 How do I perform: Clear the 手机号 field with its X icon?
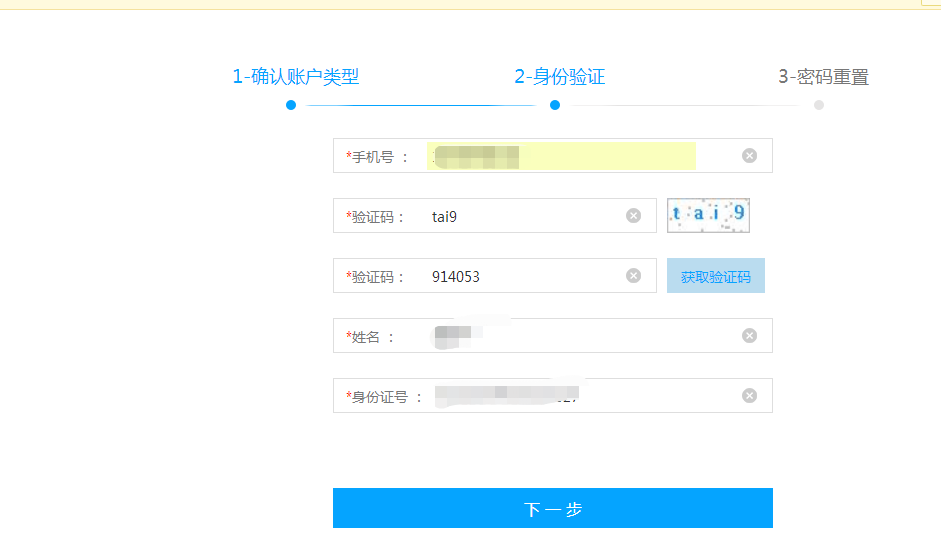749,156
